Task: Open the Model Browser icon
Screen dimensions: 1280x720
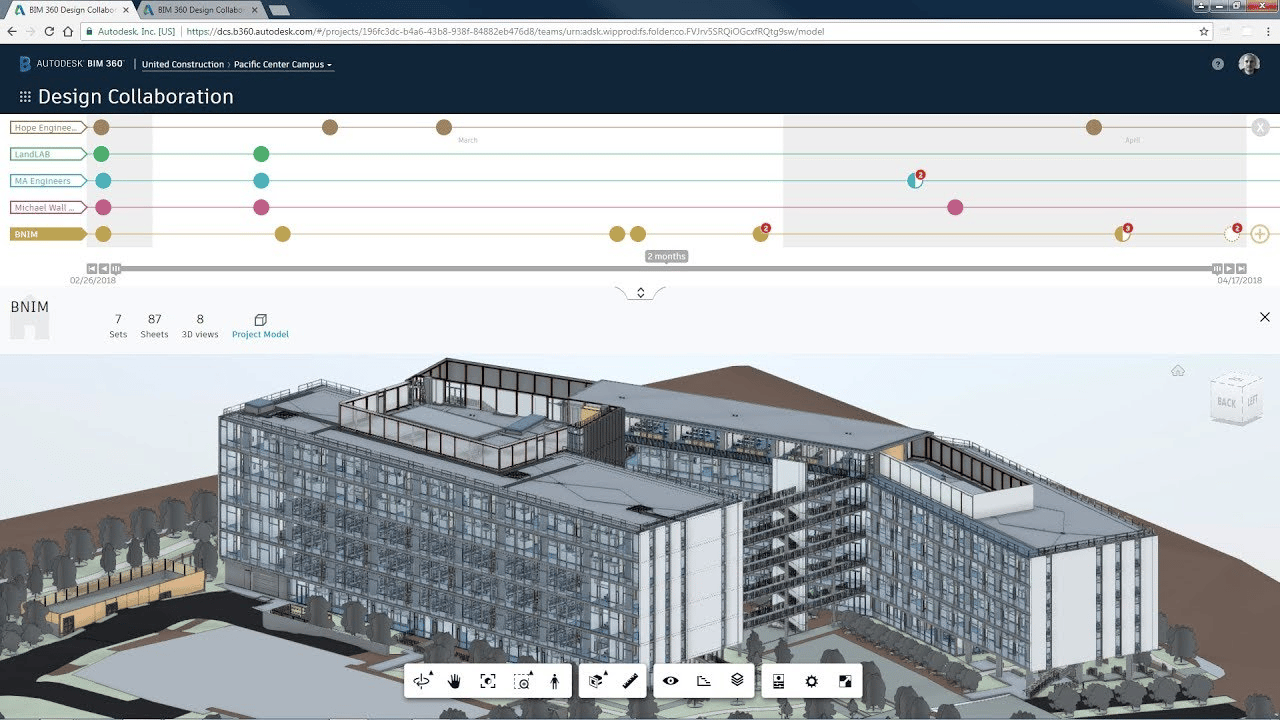Action: pos(779,680)
